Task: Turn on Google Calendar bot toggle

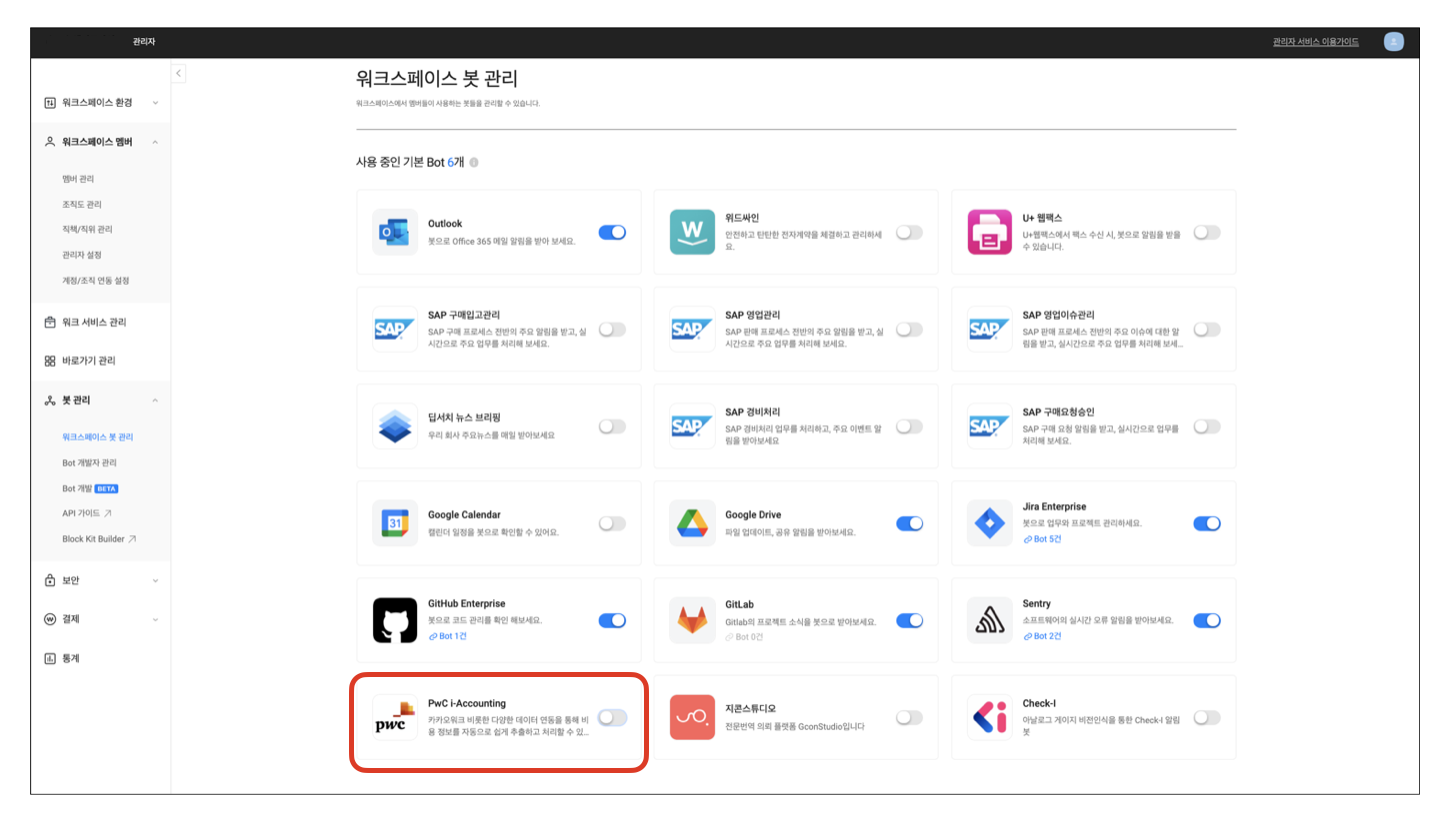Action: click(x=612, y=523)
